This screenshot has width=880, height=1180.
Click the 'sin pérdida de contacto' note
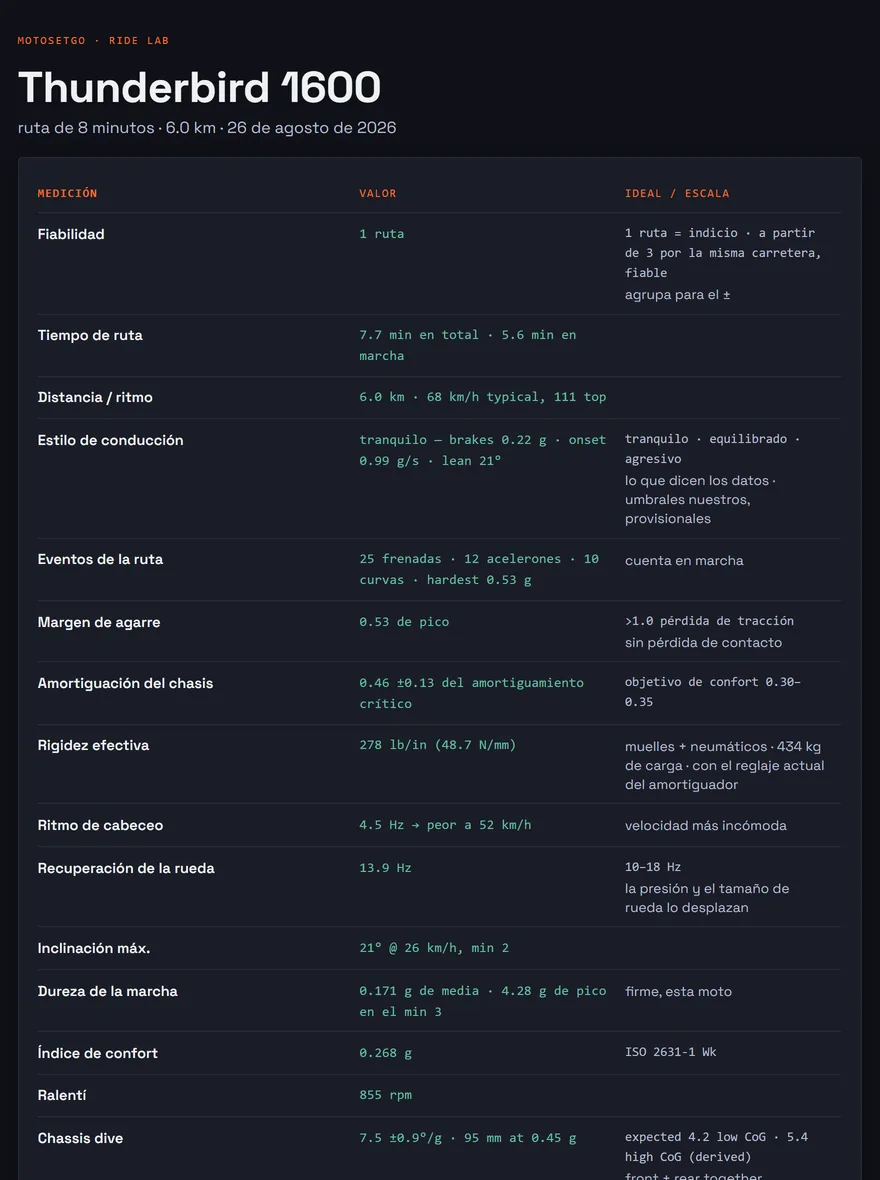[x=703, y=643]
